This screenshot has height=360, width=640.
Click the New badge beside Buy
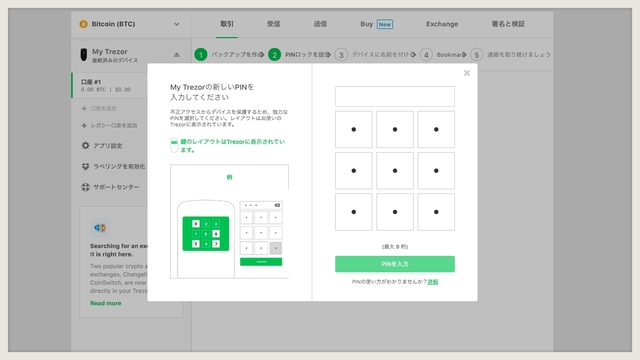pyautogui.click(x=384, y=24)
